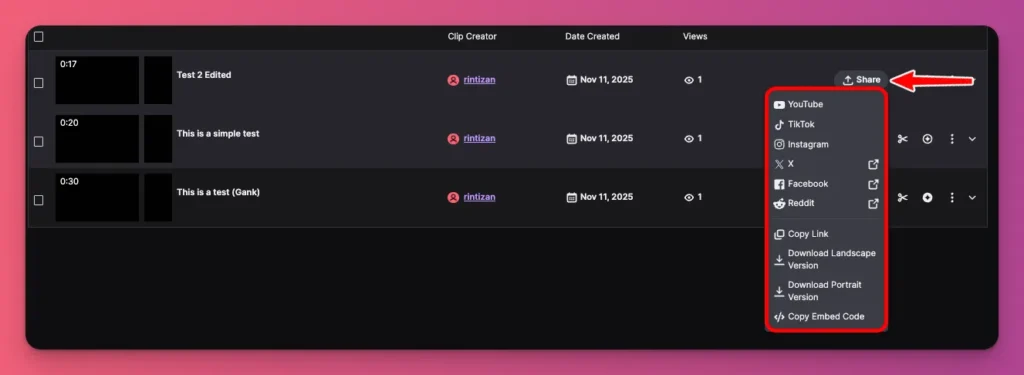This screenshot has width=1024, height=375.
Task: Open the portrait thumbnail of This is a test (Gank)
Action: point(158,197)
